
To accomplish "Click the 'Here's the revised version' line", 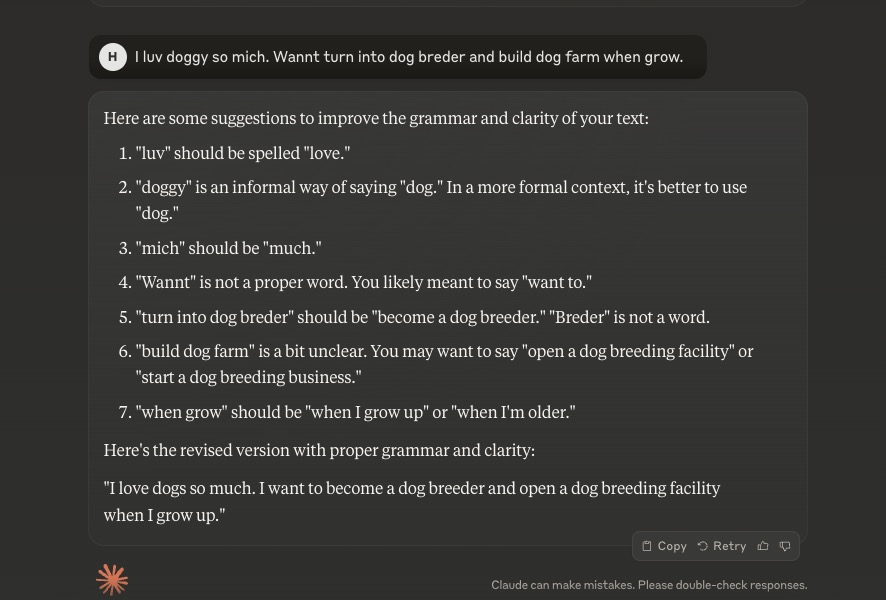I will [x=319, y=450].
